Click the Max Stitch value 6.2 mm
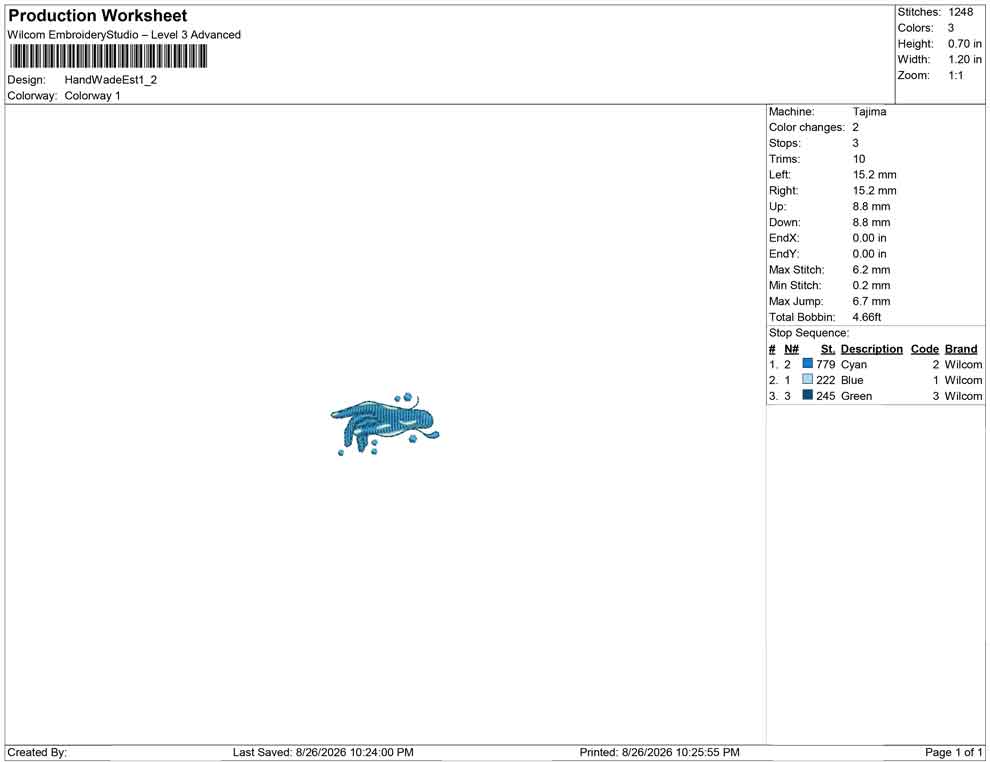 871,269
